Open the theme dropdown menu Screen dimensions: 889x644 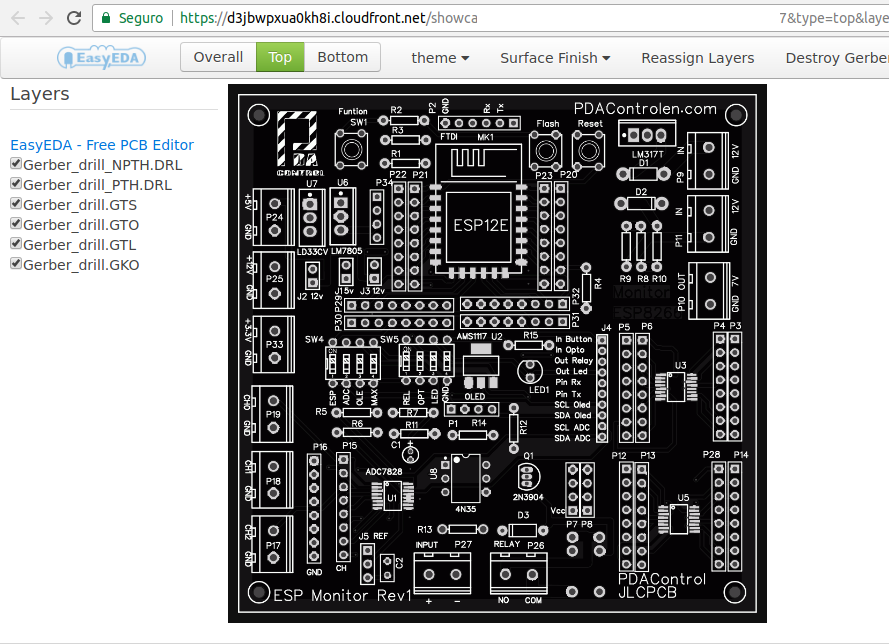tap(440, 58)
